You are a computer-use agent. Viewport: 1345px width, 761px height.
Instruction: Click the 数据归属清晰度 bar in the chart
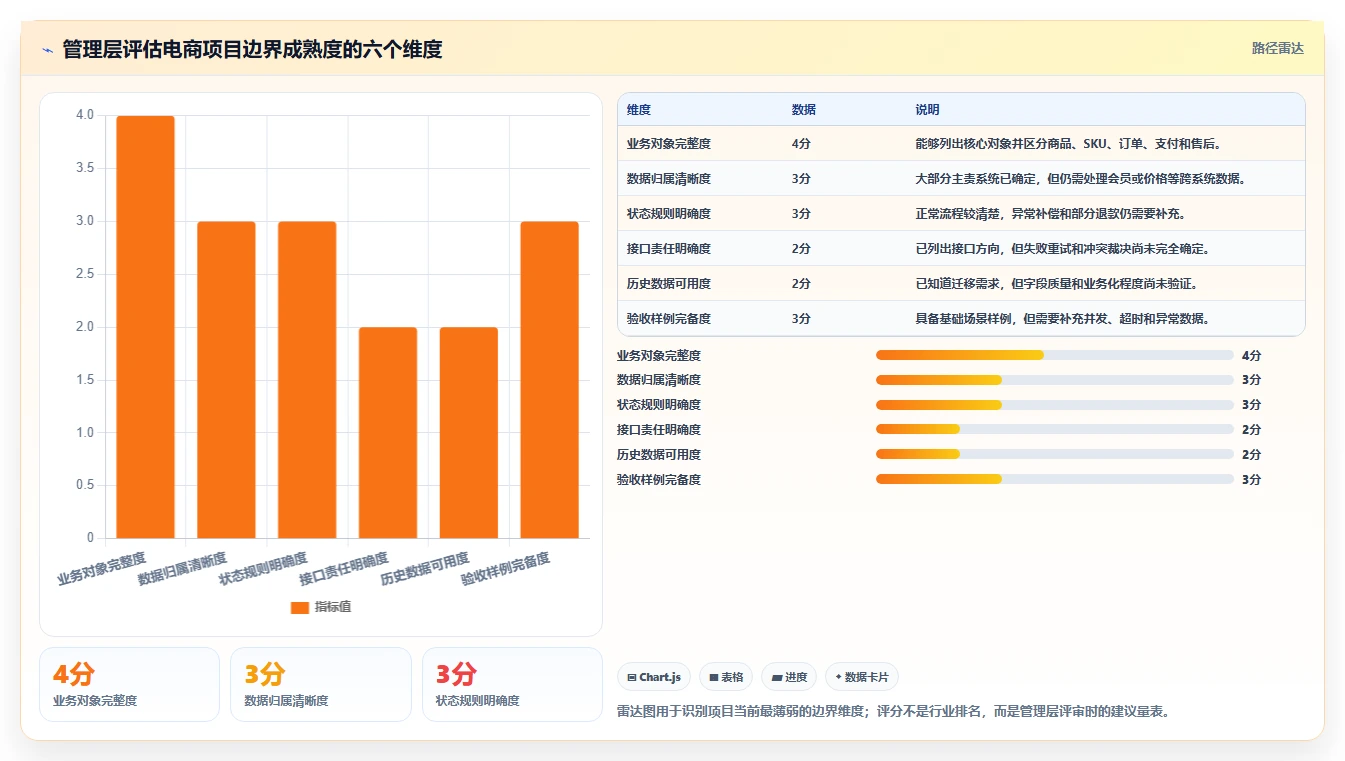226,380
